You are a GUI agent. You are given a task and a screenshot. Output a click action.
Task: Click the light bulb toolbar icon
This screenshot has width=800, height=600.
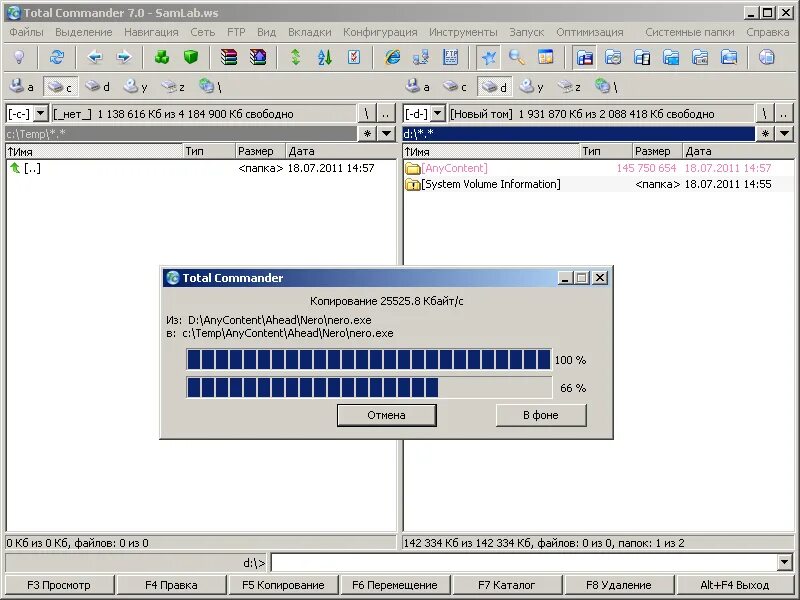point(19,57)
